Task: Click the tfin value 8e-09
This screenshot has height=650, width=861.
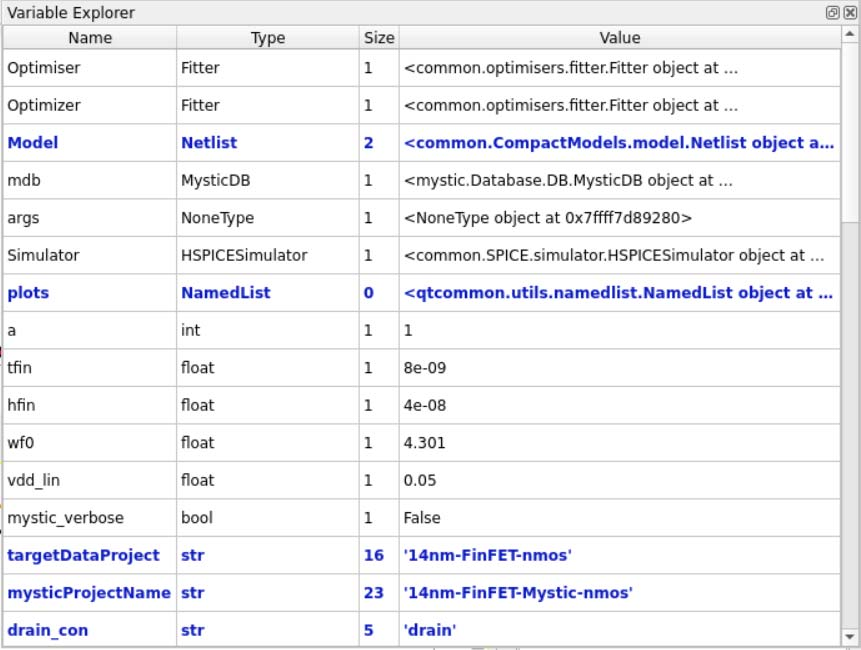Action: 425,368
